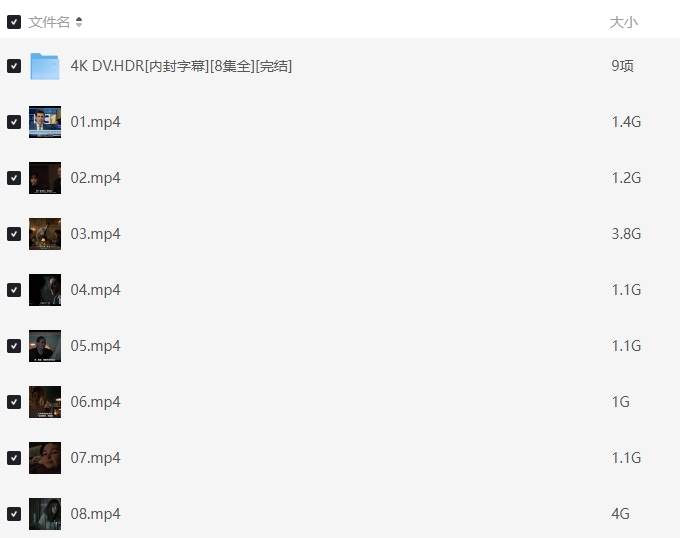Image resolution: width=680 pixels, height=538 pixels.
Task: Click the 08.mp4 video thumbnail
Action: 45,514
